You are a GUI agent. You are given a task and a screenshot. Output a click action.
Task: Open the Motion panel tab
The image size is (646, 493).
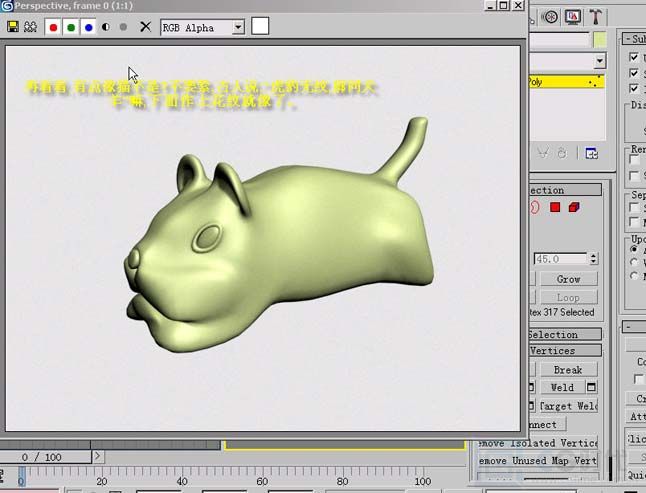pyautogui.click(x=551, y=17)
